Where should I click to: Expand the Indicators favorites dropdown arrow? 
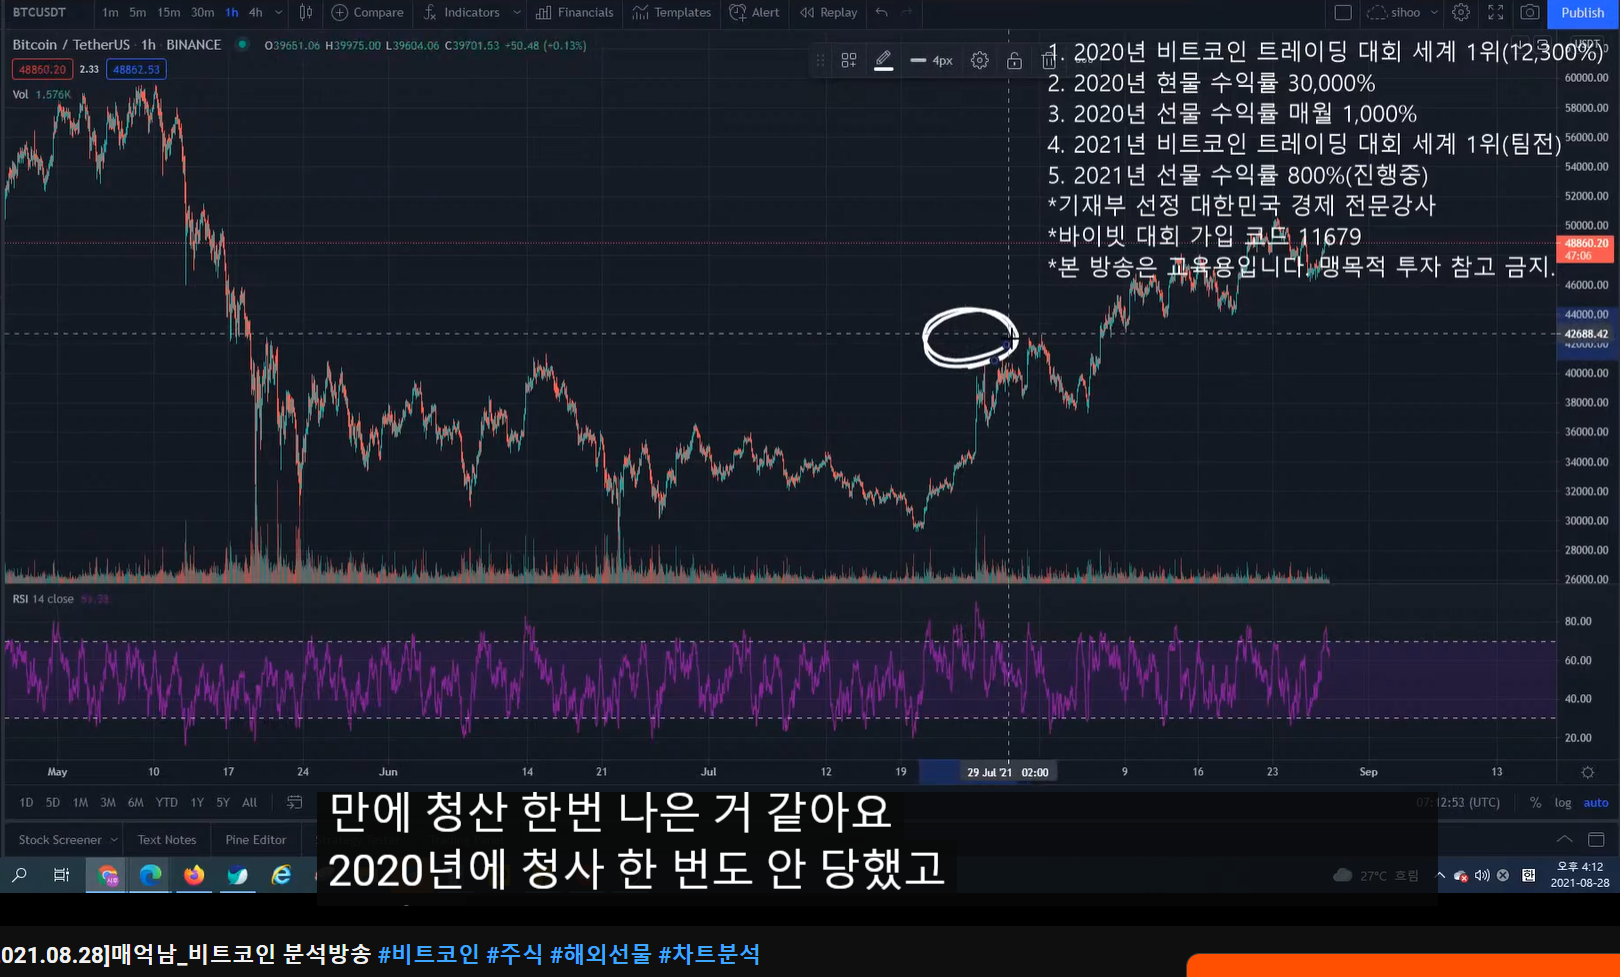(x=516, y=13)
